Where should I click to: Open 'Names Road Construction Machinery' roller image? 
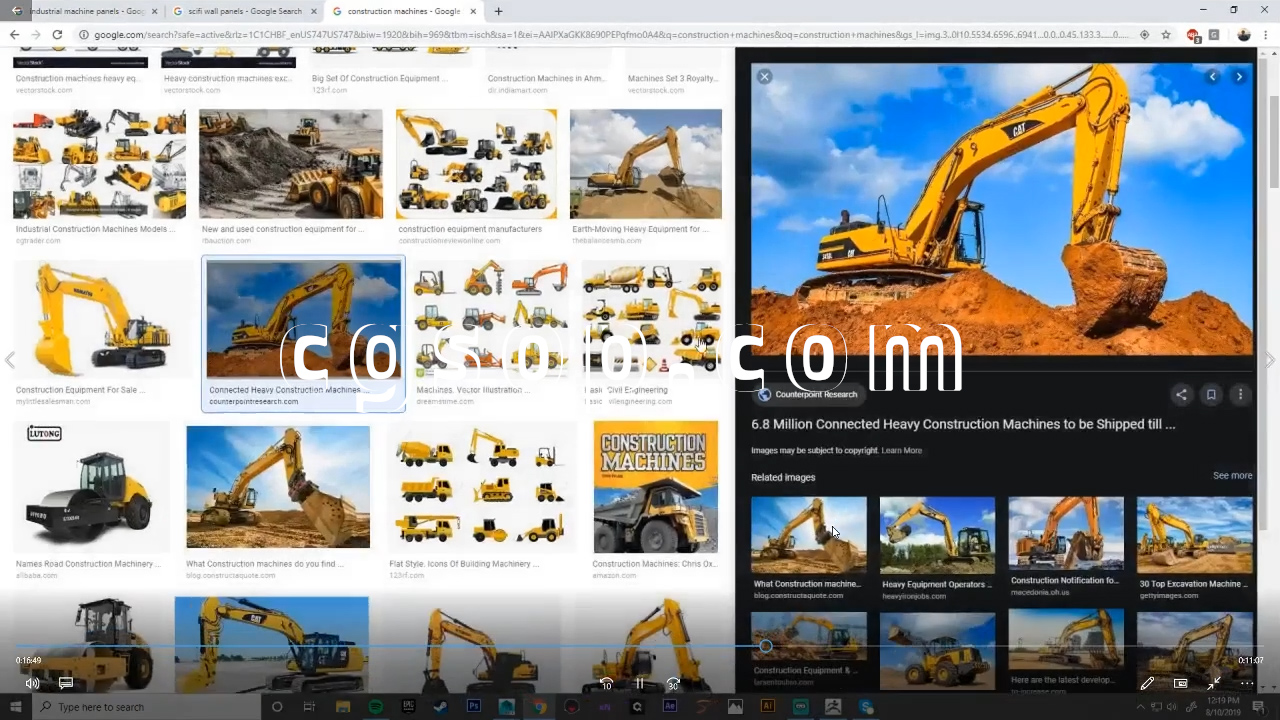[x=91, y=487]
